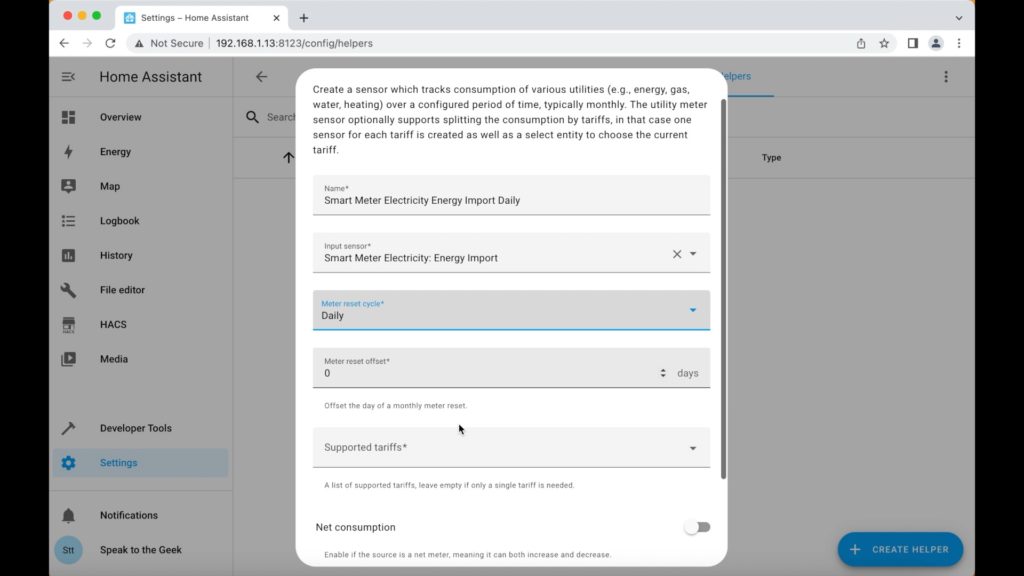Click the Settings gear icon
The width and height of the screenshot is (1024, 576).
pos(69,463)
